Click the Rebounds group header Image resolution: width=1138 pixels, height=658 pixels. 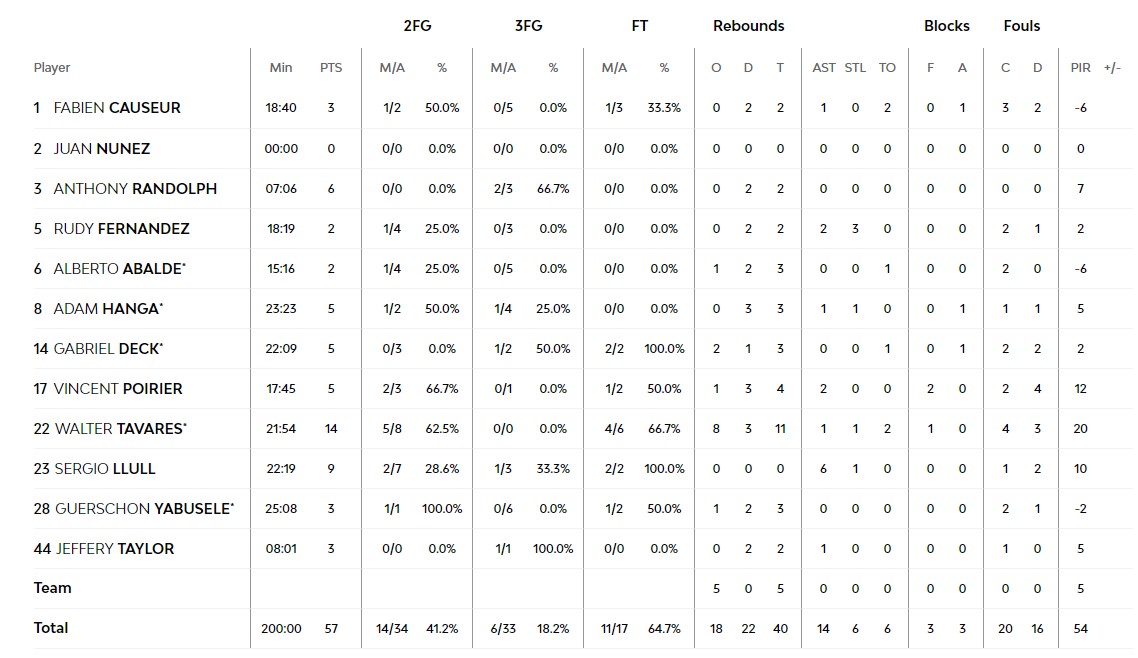click(x=748, y=26)
